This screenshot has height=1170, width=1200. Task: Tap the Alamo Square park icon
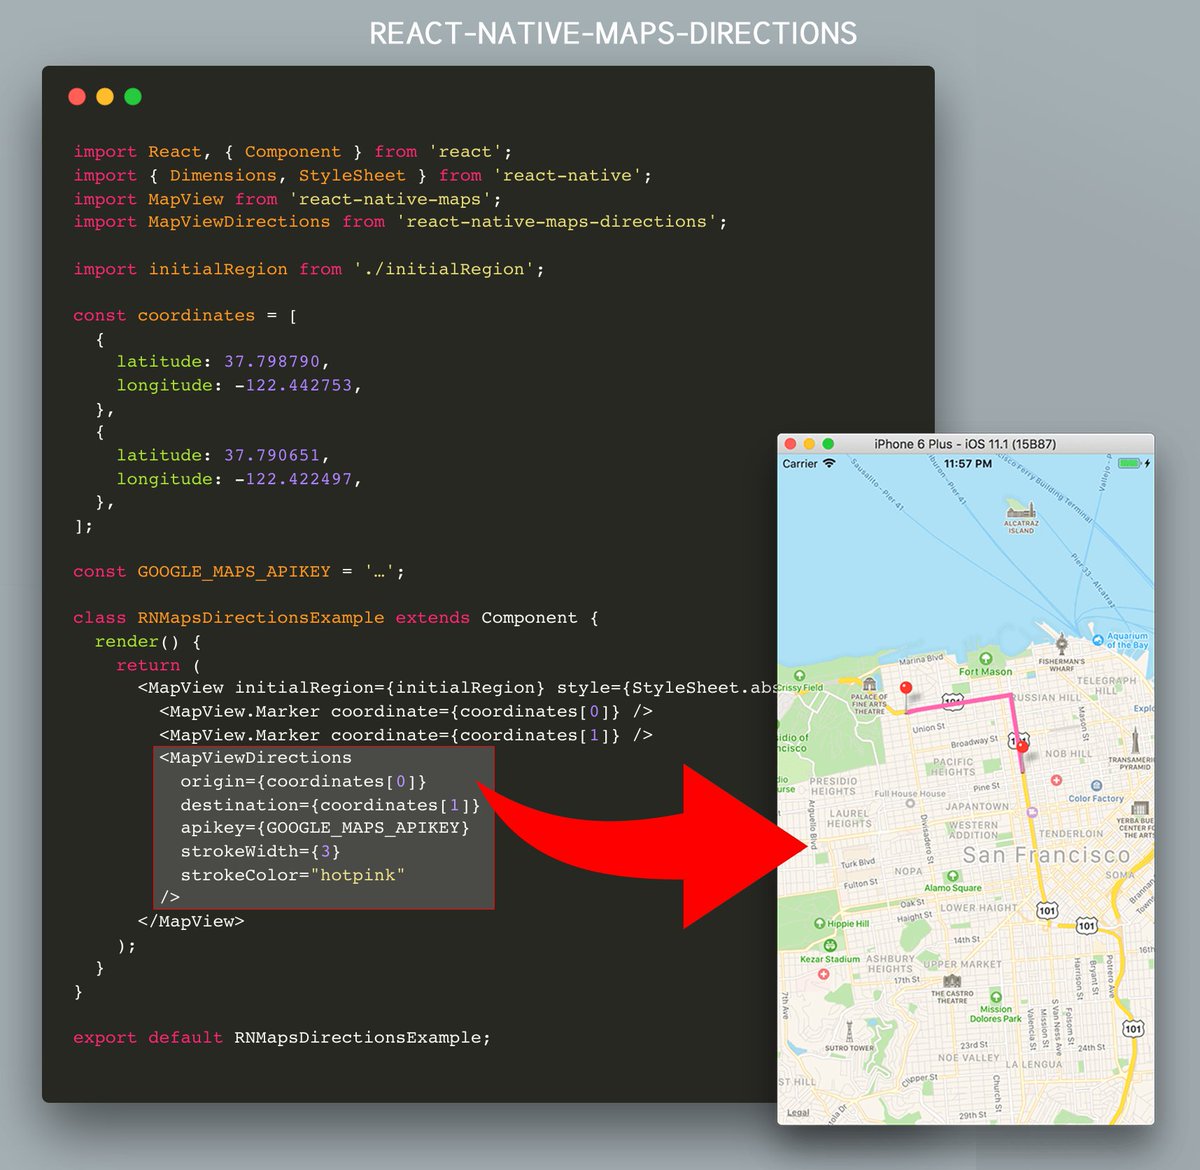952,876
